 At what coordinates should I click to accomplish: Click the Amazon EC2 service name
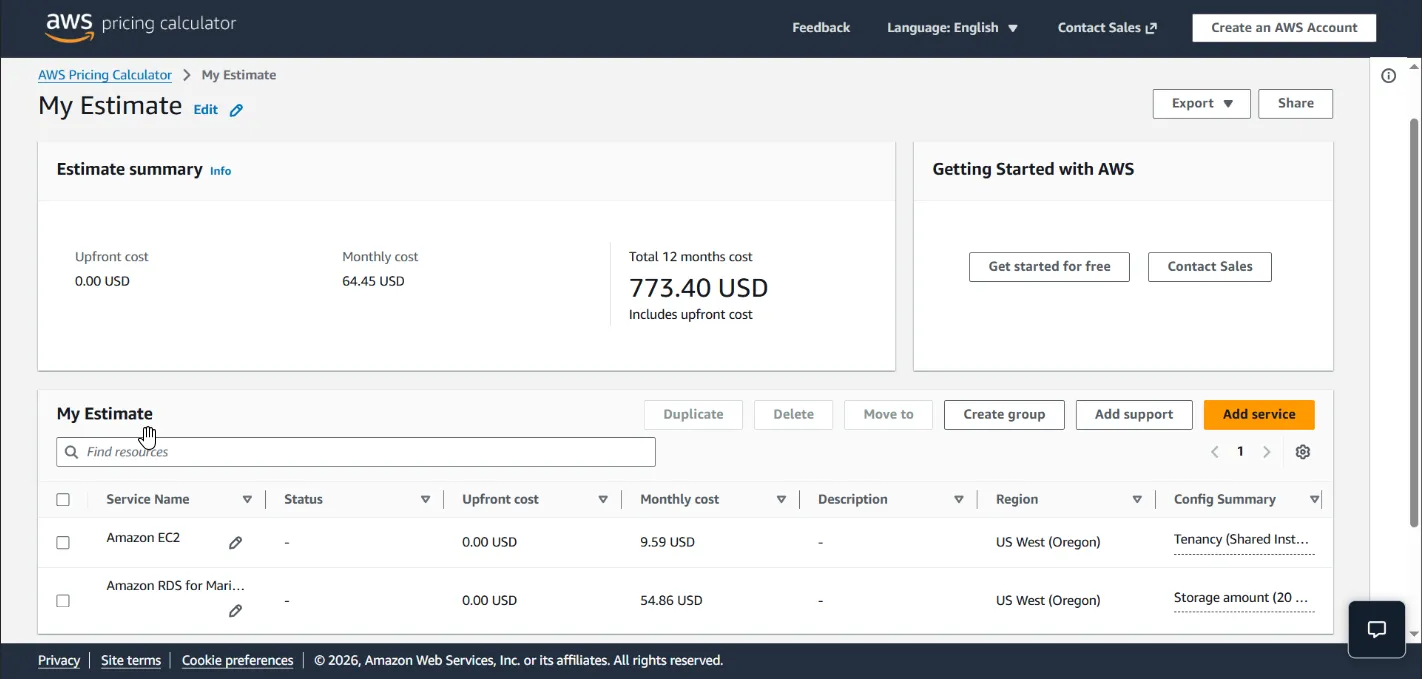click(143, 538)
